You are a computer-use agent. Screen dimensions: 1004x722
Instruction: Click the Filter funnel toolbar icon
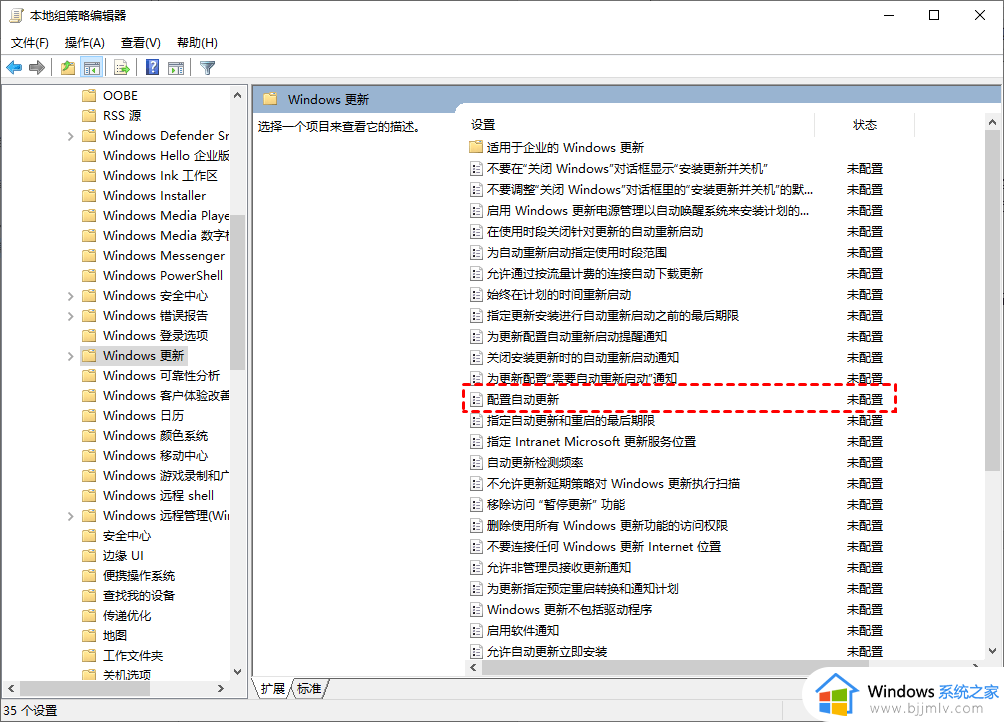(207, 67)
